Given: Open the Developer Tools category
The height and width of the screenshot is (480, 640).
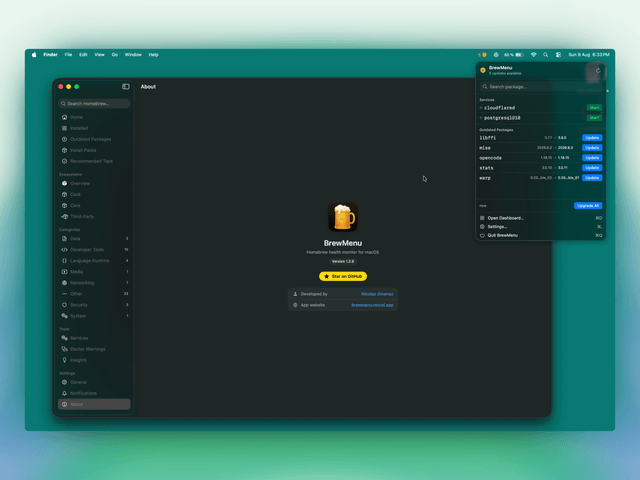Looking at the screenshot, I should point(94,249).
